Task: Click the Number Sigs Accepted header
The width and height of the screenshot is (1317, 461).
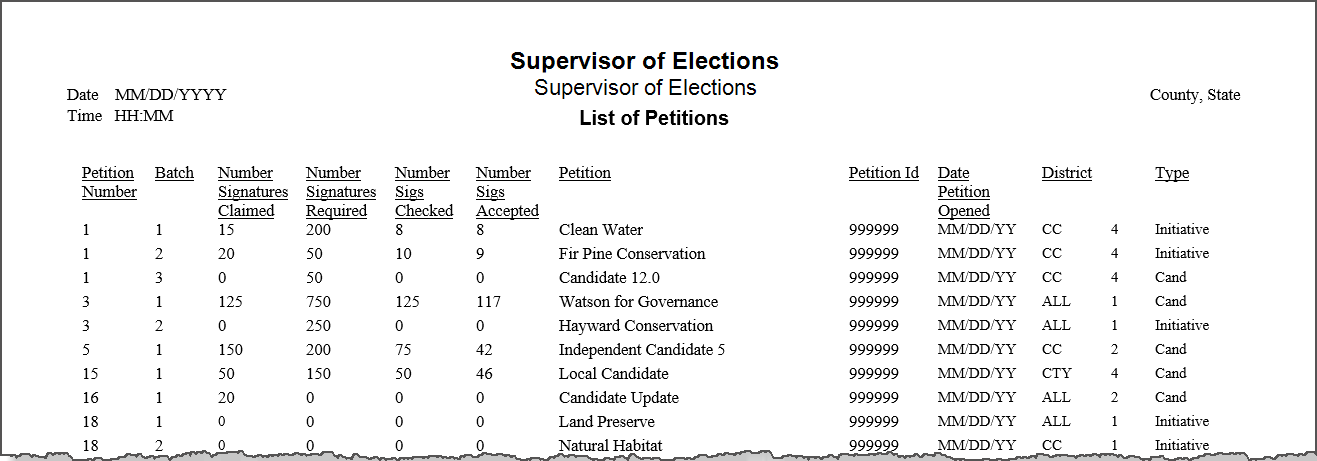Action: point(507,192)
